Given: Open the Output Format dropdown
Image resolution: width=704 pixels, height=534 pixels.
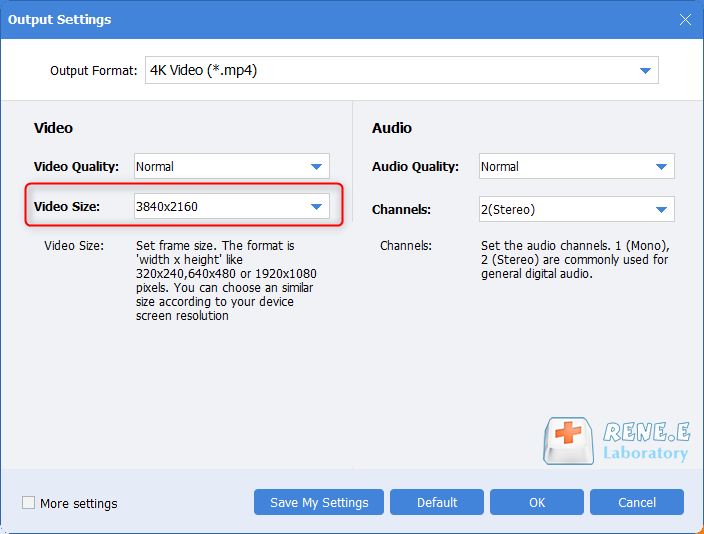Looking at the screenshot, I should pyautogui.click(x=401, y=70).
